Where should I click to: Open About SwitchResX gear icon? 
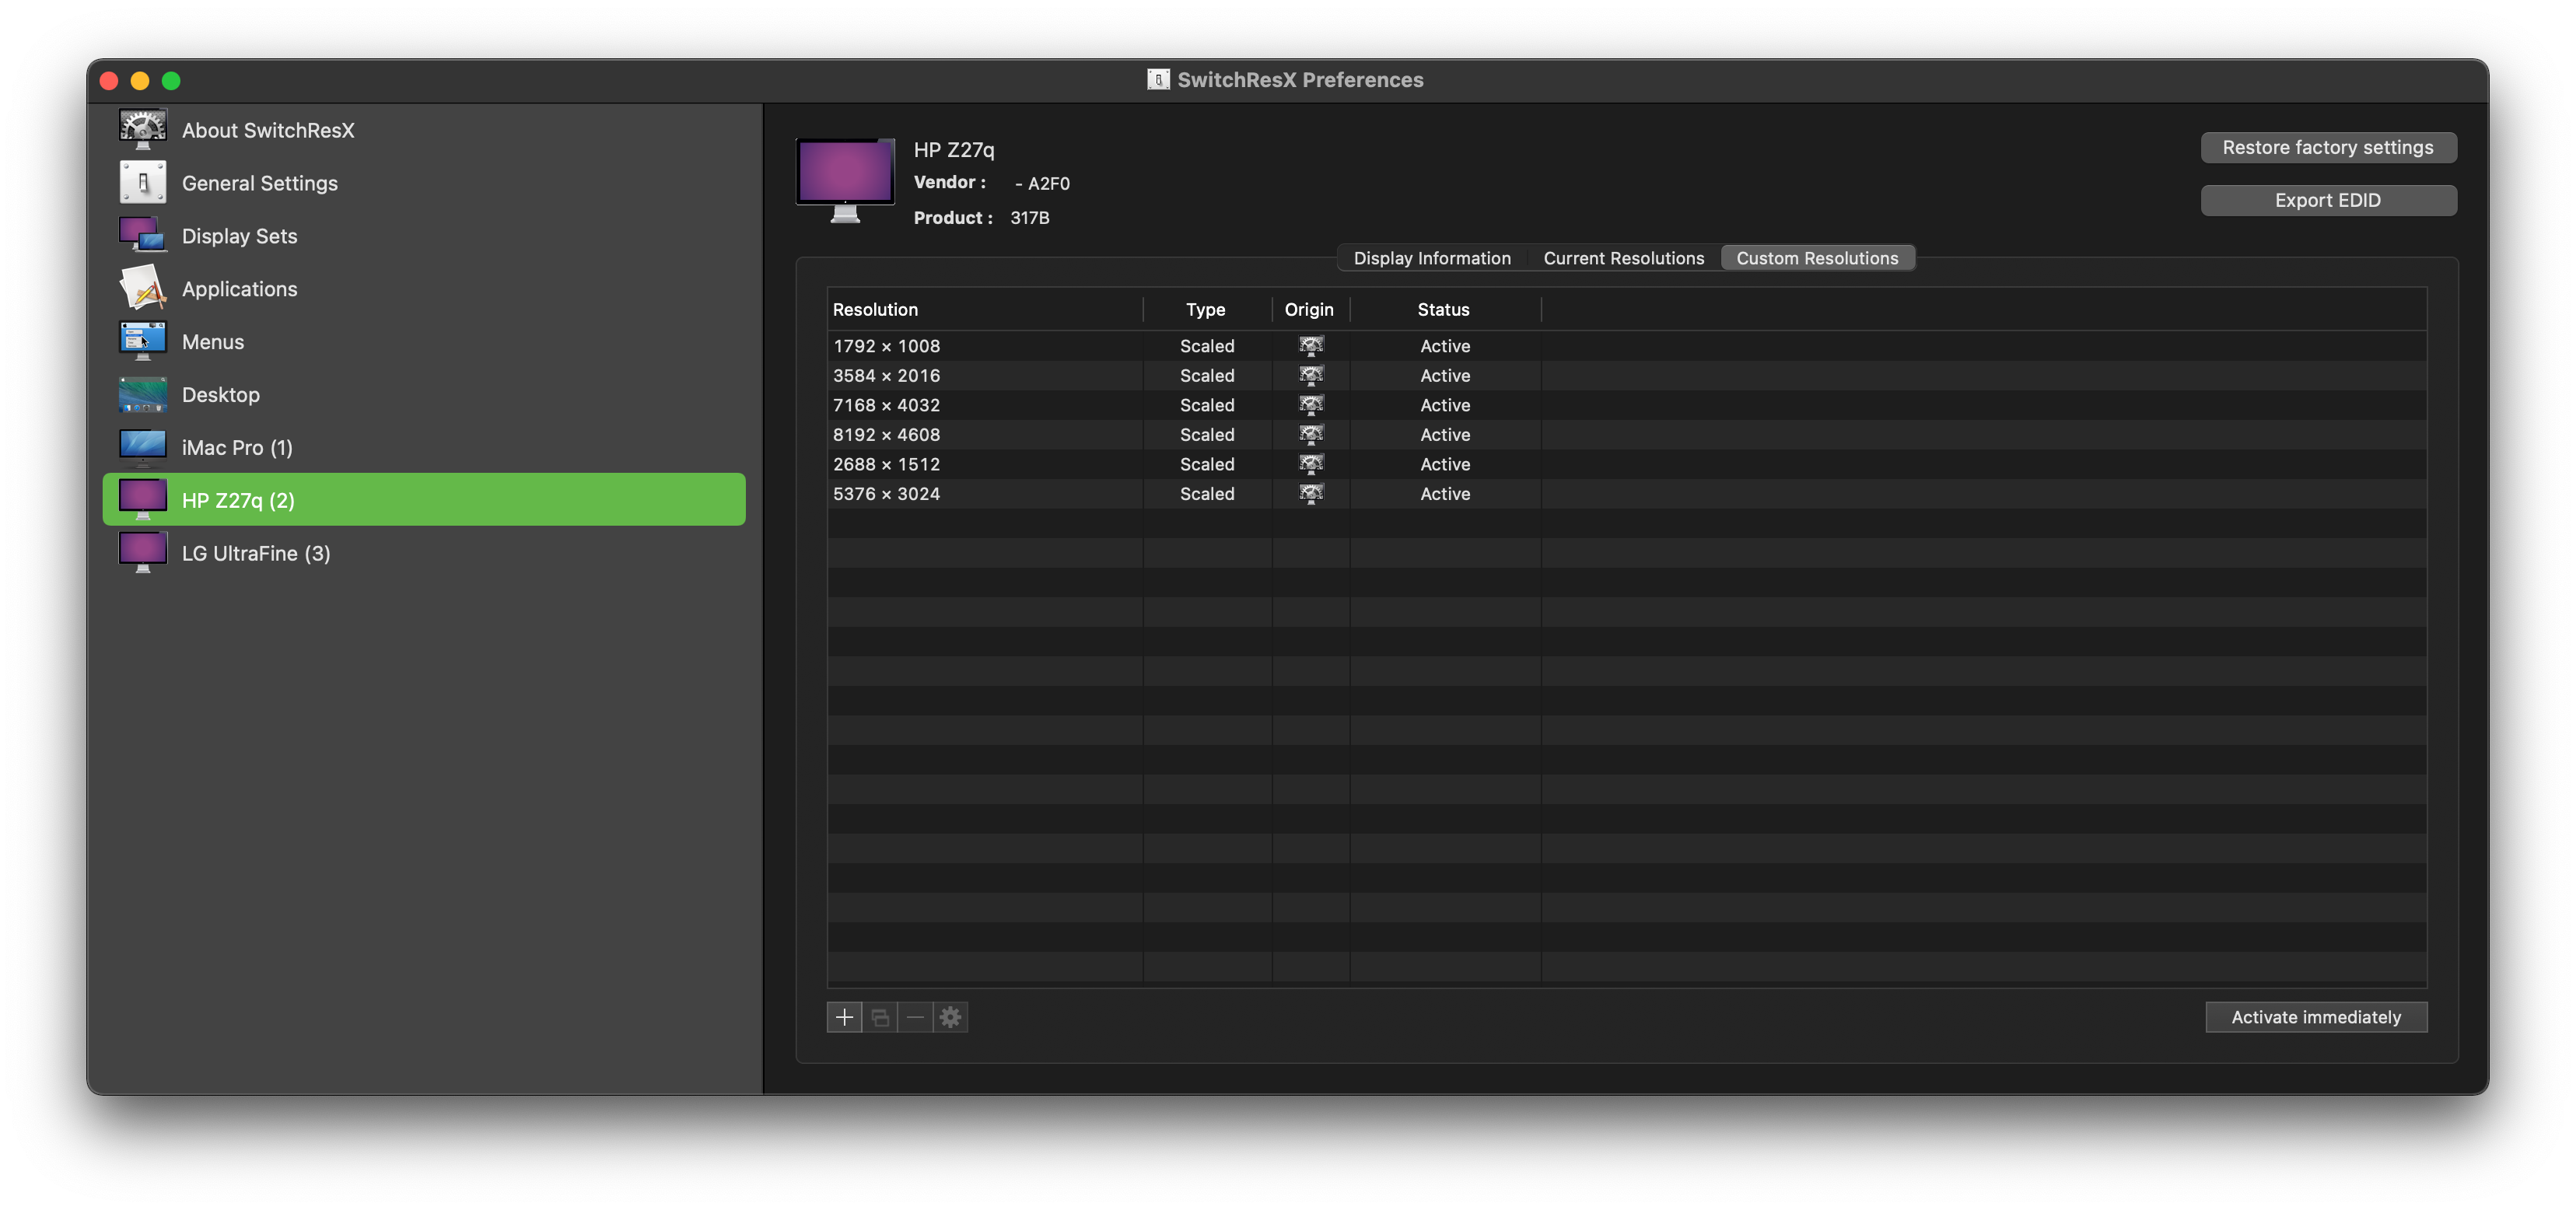pos(143,130)
